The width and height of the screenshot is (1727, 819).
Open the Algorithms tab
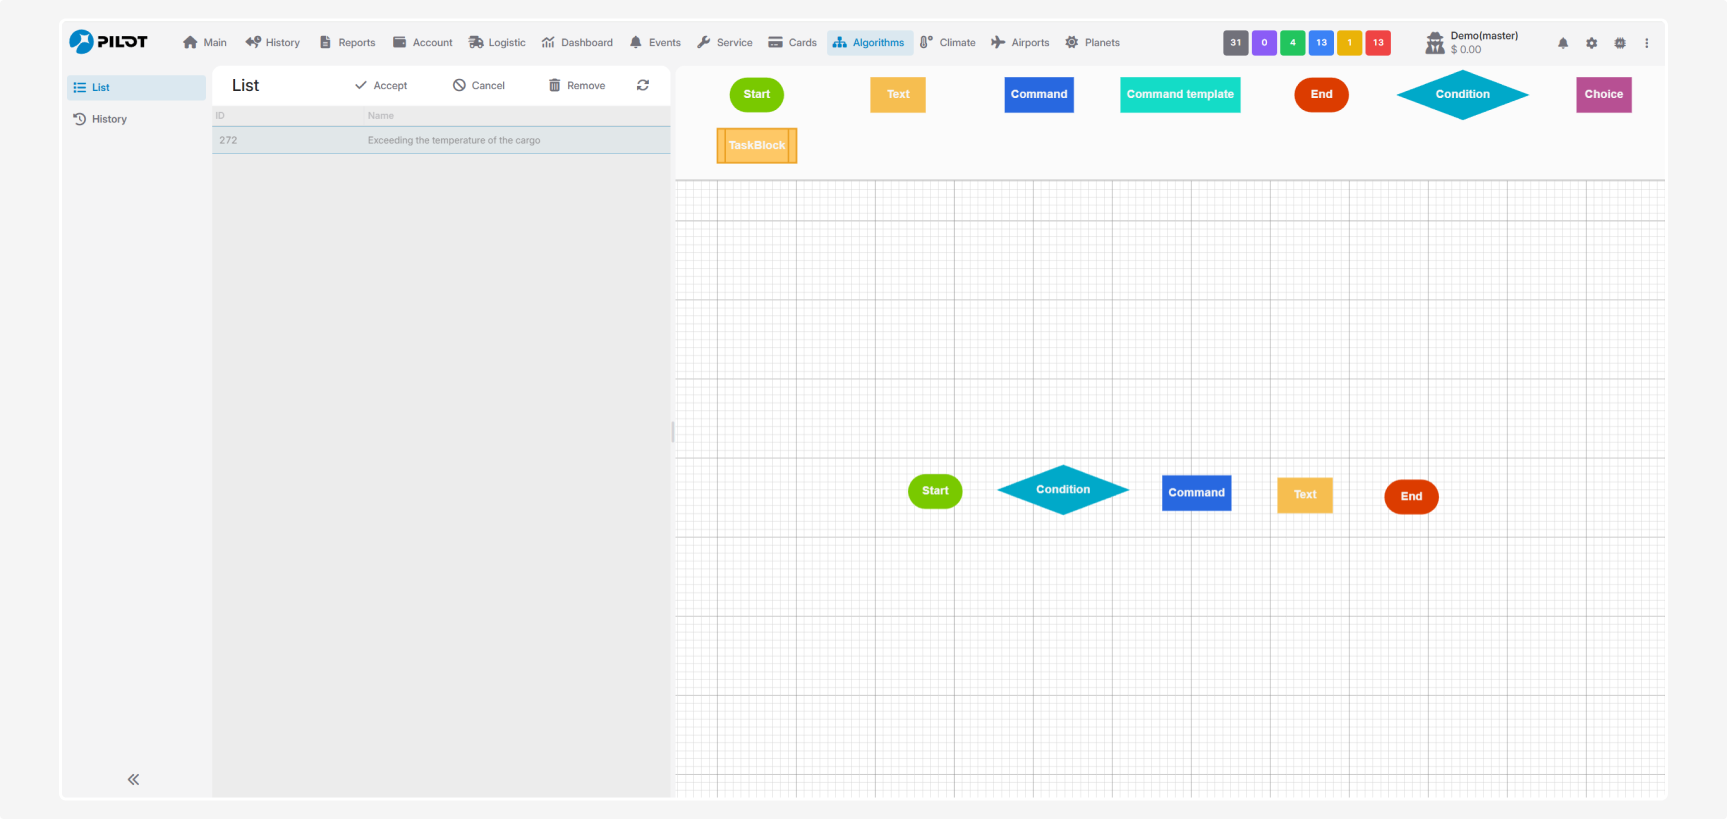pos(869,43)
